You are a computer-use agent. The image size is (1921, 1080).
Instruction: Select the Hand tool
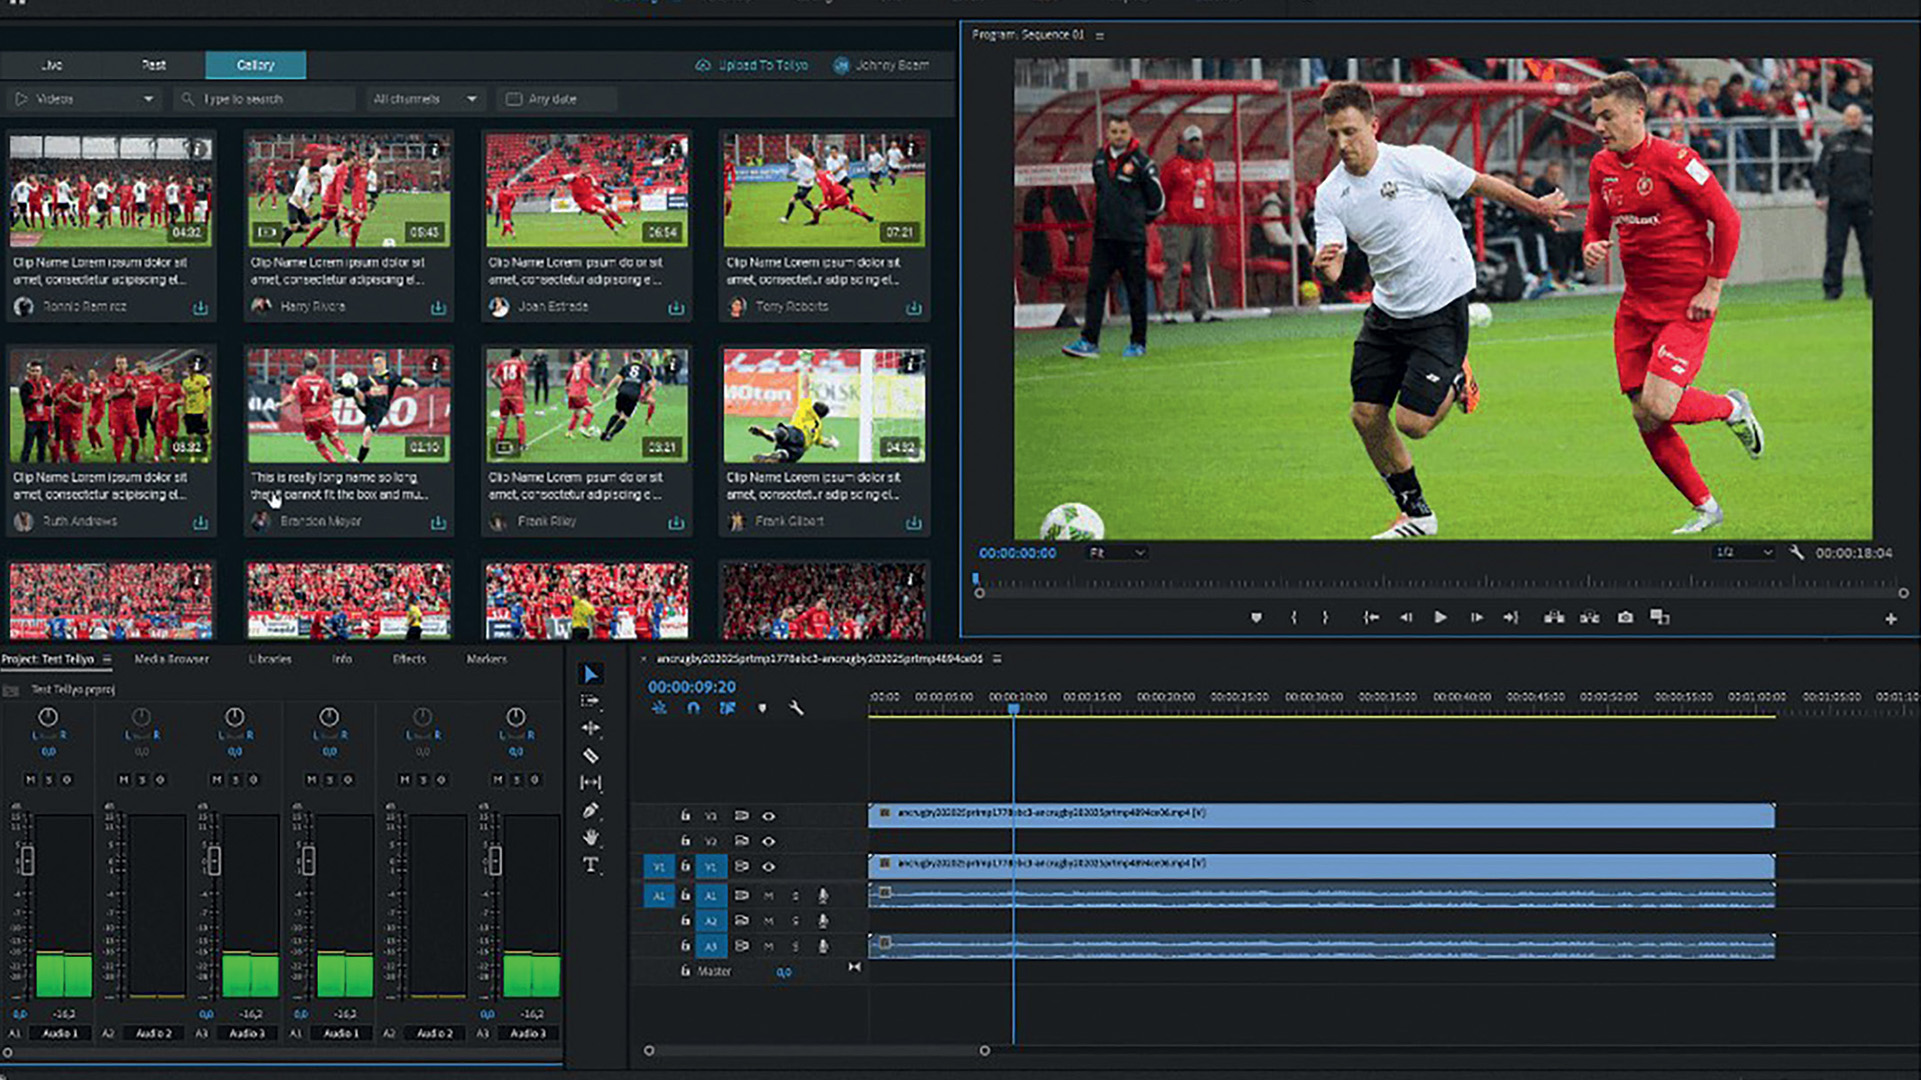[590, 837]
